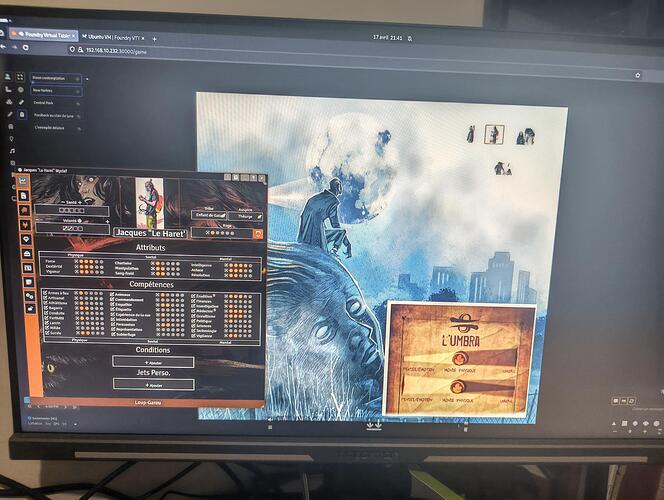This screenshot has width=664, height=500.
Task: Click the browser address bar URL
Action: 116,51
